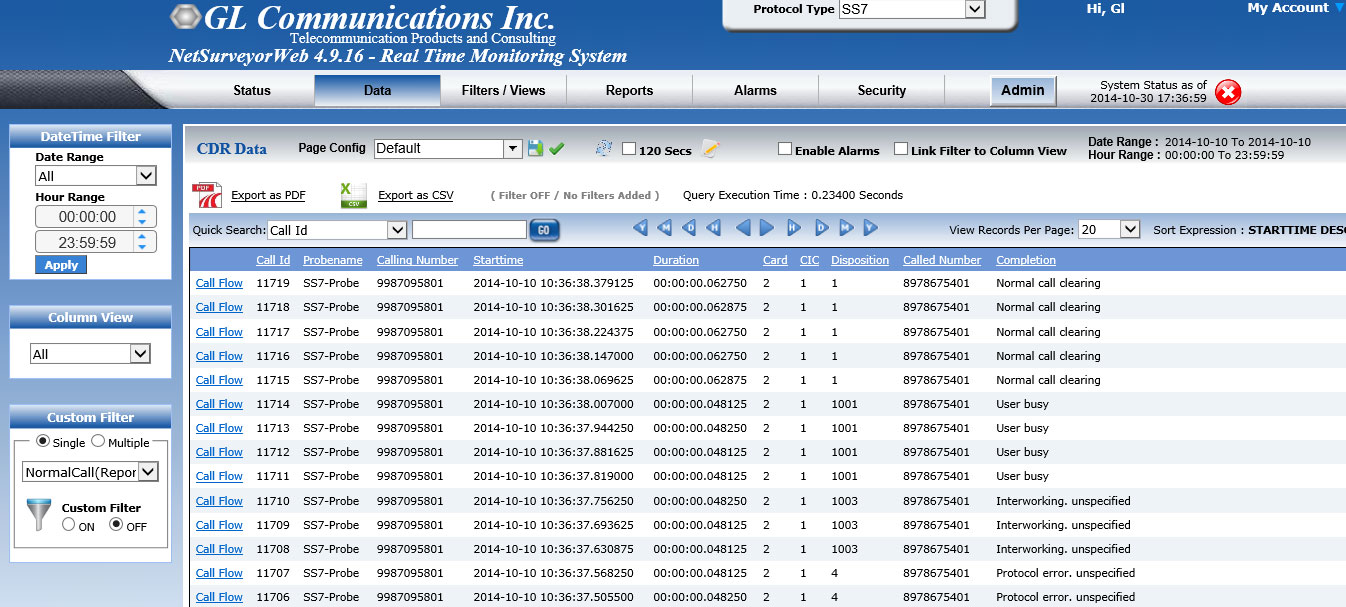Decrease the end hour 23:59:59 with down arrow
The width and height of the screenshot is (1346, 607).
142,247
